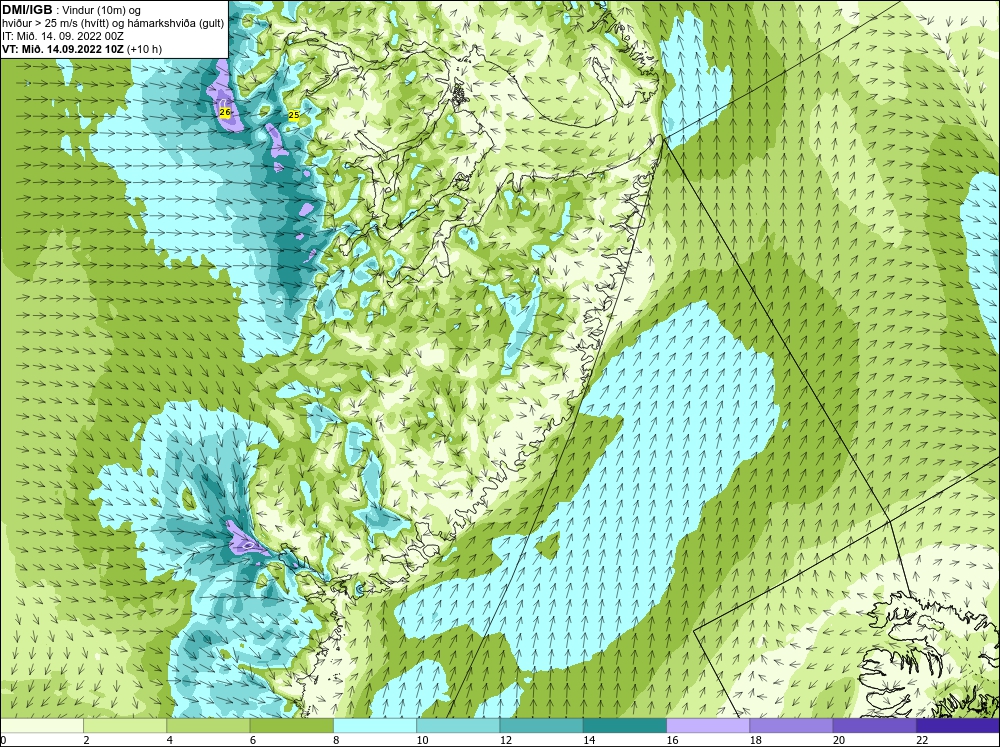Click the legend value 20
The width and height of the screenshot is (1000, 747).
(x=839, y=740)
